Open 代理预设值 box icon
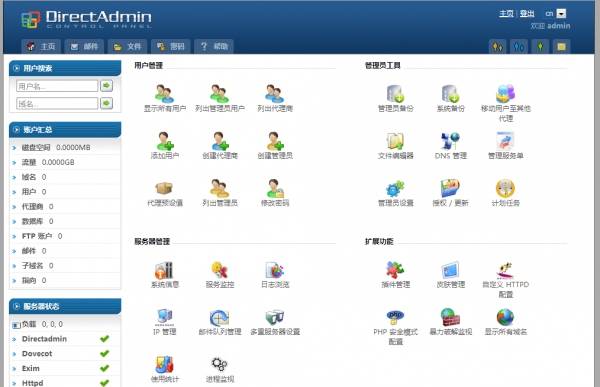 pos(165,188)
